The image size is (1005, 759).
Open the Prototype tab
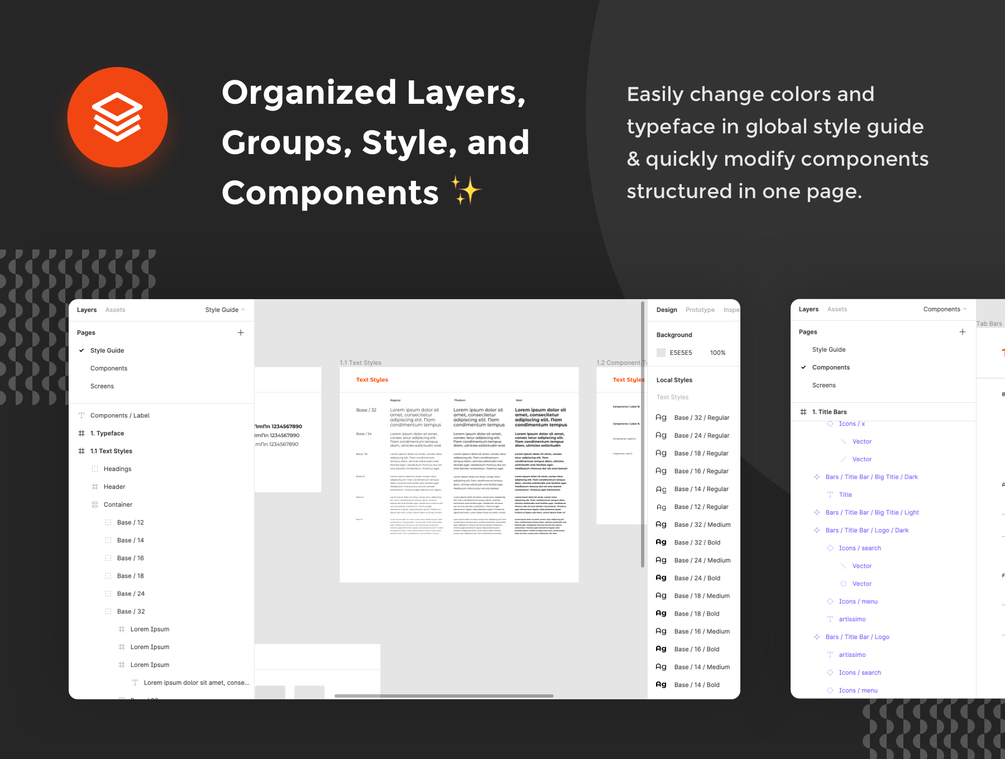tap(700, 310)
